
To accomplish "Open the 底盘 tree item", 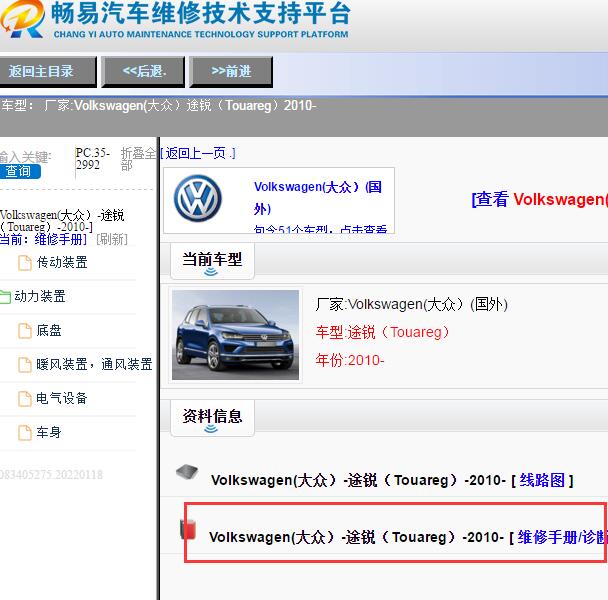I will pos(49,330).
